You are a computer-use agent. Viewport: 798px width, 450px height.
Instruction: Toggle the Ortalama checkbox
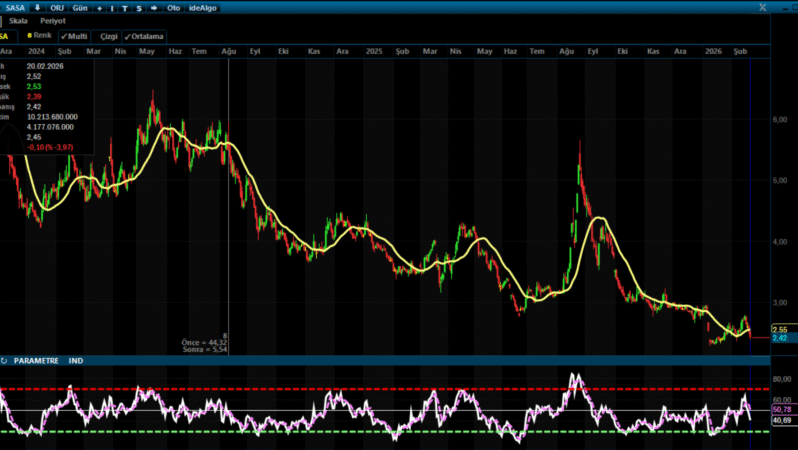(144, 35)
